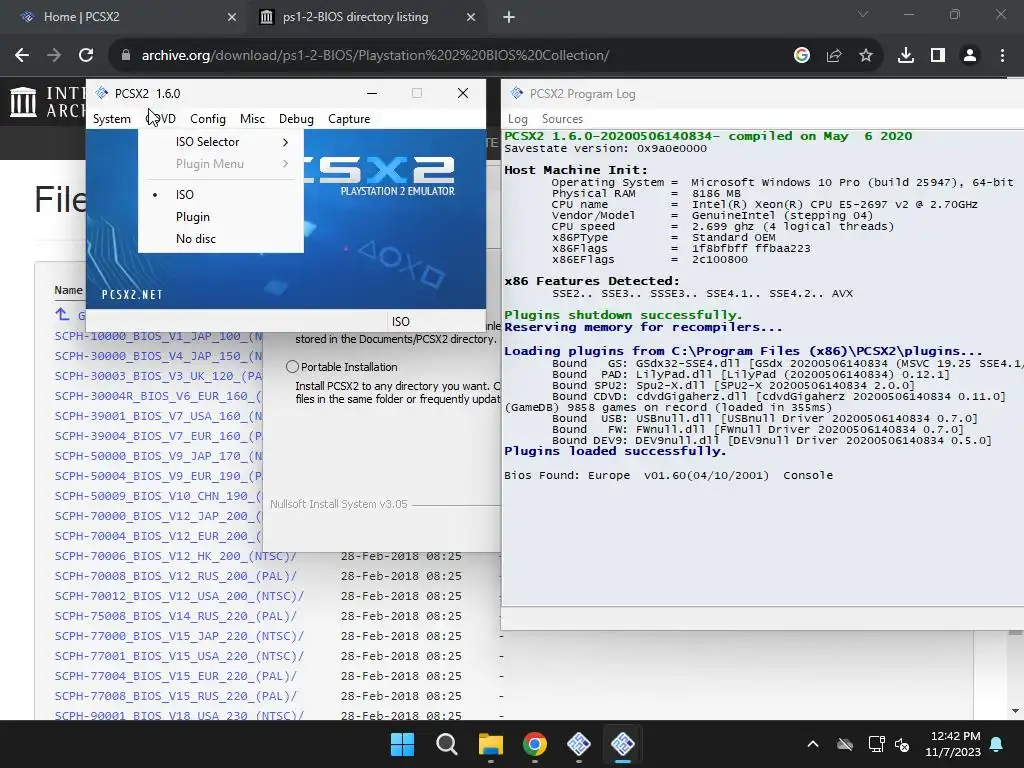Open CDVD menu in PCSX2

click(x=161, y=119)
